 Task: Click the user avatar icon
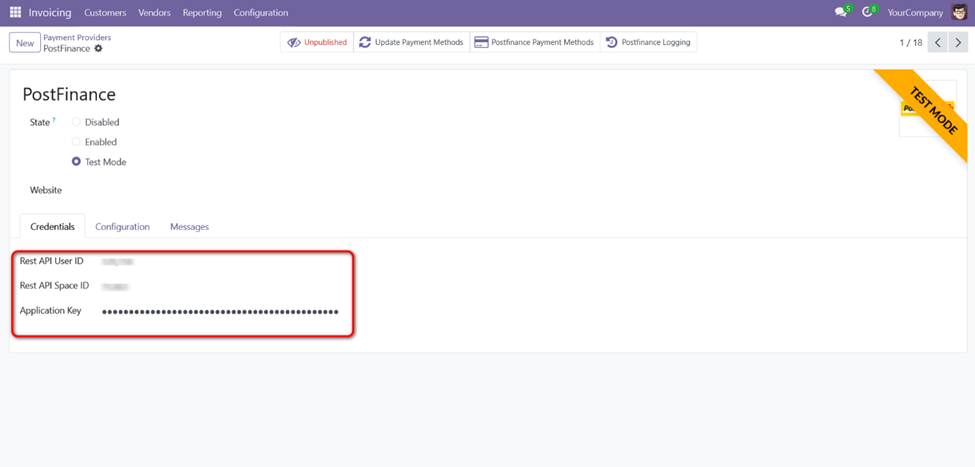[x=959, y=13]
